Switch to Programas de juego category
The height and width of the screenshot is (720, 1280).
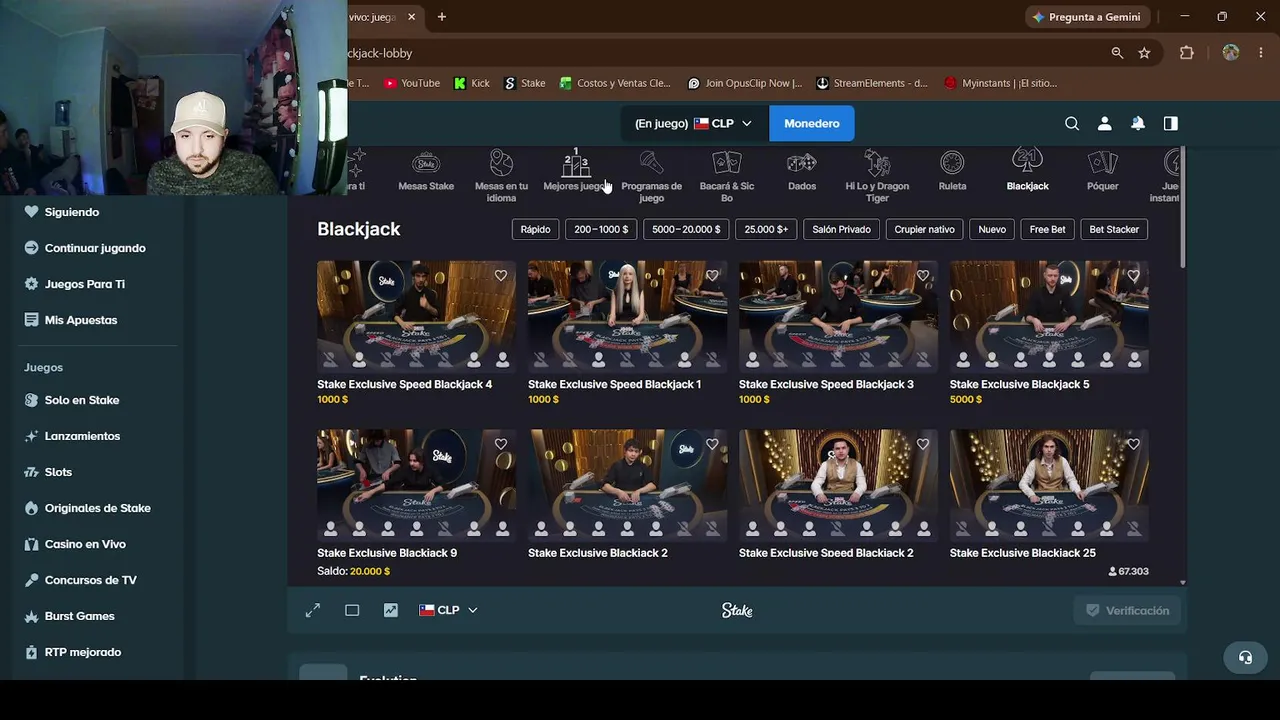(x=651, y=178)
